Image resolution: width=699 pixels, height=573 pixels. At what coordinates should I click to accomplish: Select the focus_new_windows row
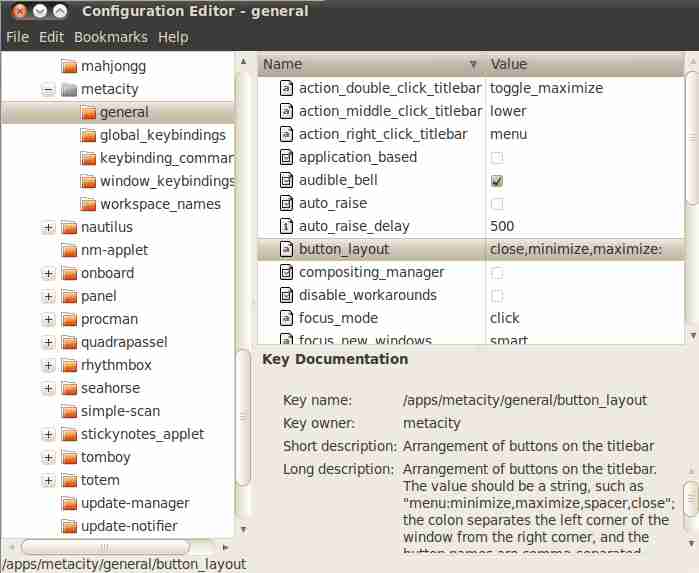coord(470,339)
